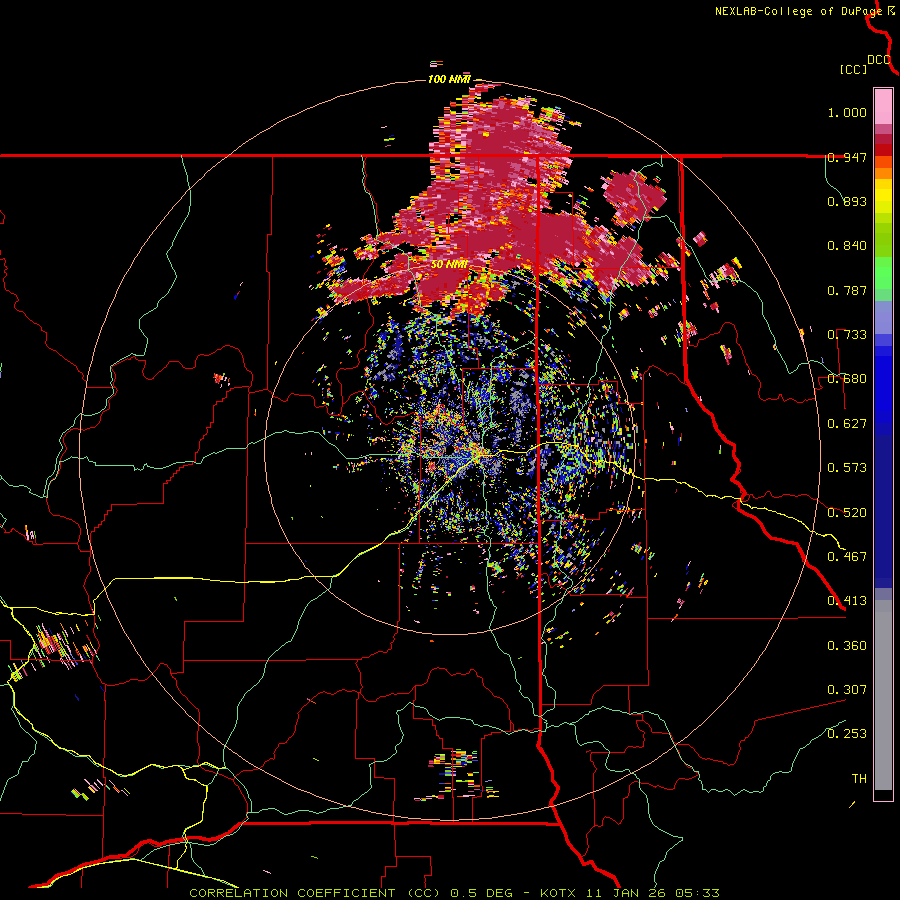Select the 0.627 legend value
900x900 pixels.
pos(847,424)
